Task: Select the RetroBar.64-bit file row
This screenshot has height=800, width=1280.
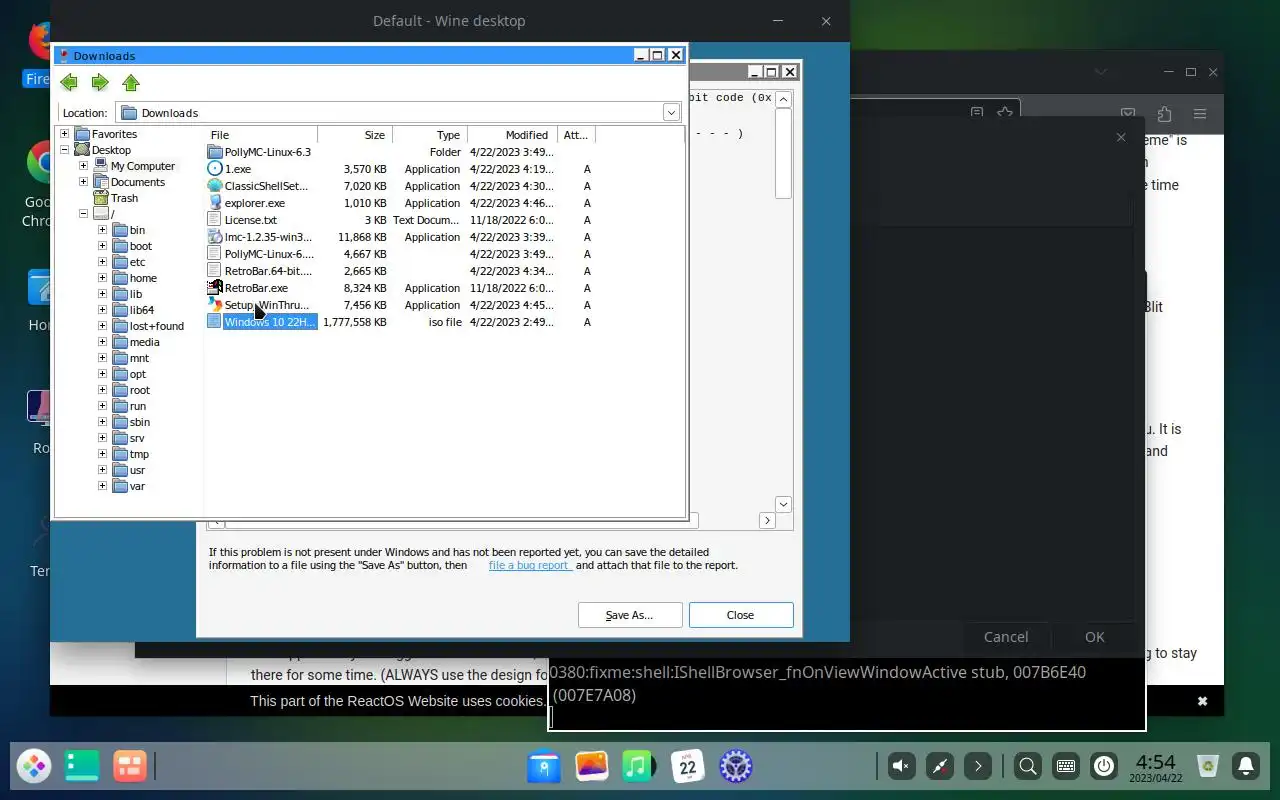Action: [x=400, y=271]
